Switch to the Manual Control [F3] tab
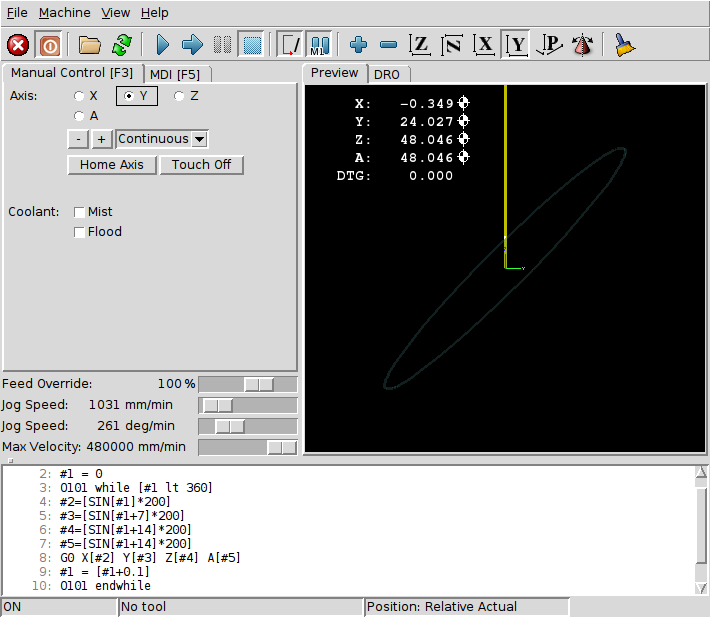This screenshot has width=710, height=617. pos(72,73)
